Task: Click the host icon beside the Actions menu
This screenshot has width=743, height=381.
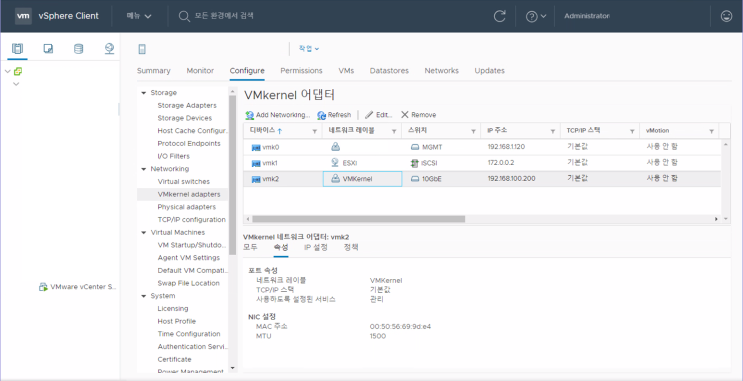Action: pos(141,49)
